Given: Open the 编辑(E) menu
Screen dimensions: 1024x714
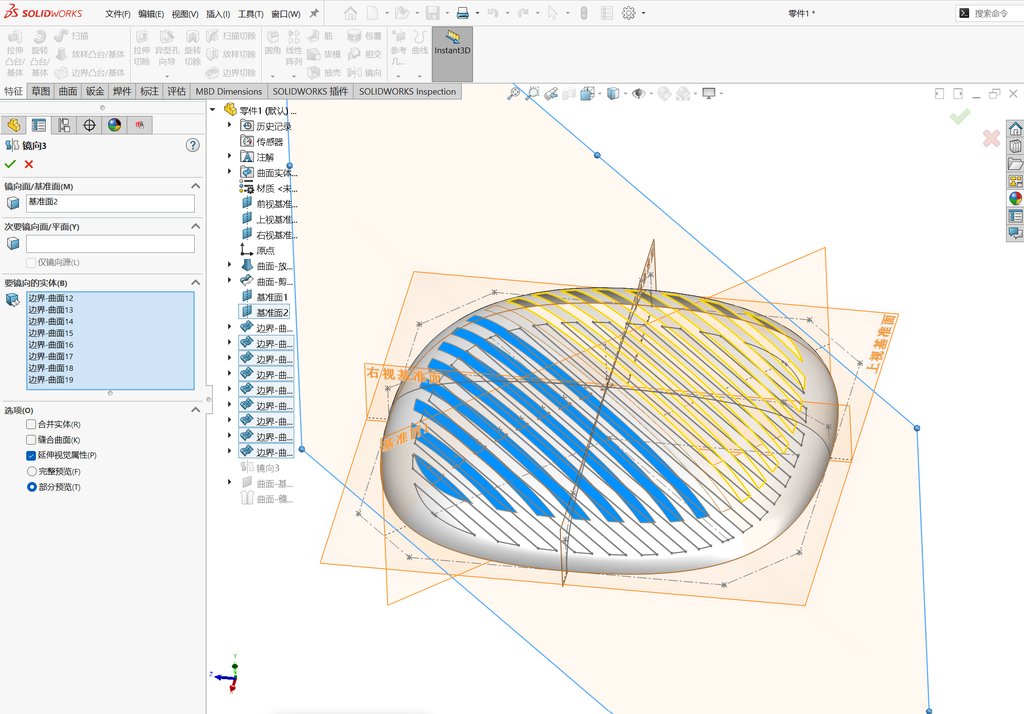Looking at the screenshot, I should tap(152, 14).
